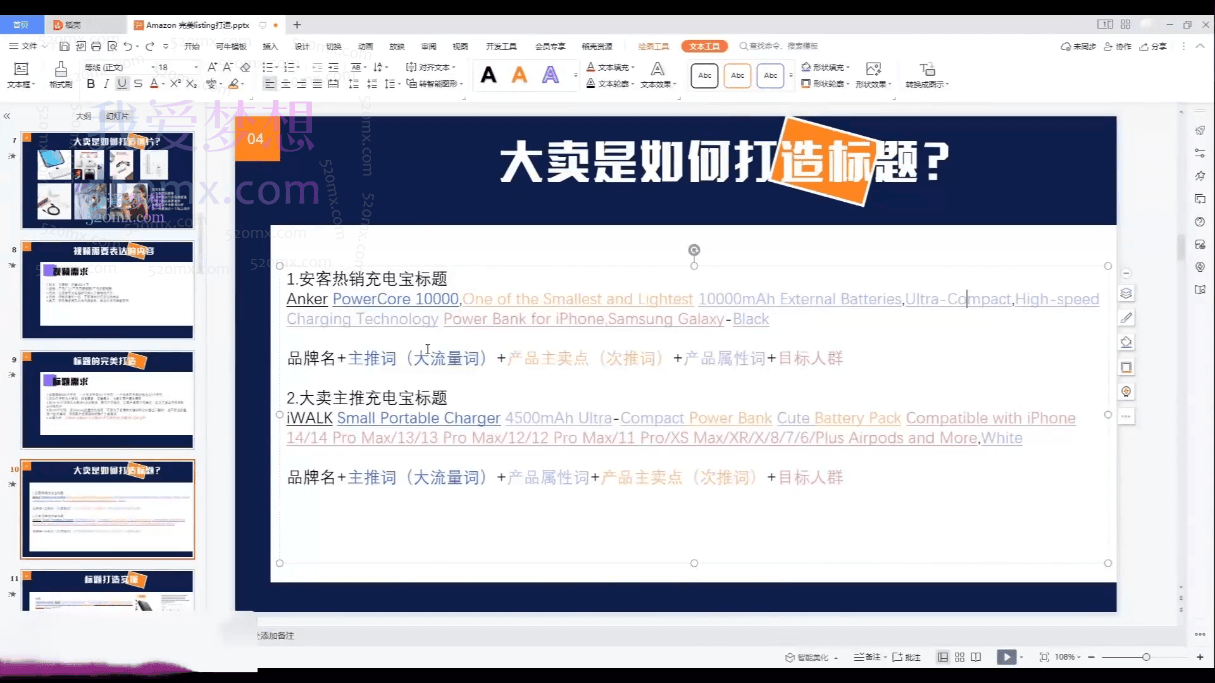Open the 插入 (Insert) ribbon tab
This screenshot has width=1215, height=683.
click(x=270, y=46)
